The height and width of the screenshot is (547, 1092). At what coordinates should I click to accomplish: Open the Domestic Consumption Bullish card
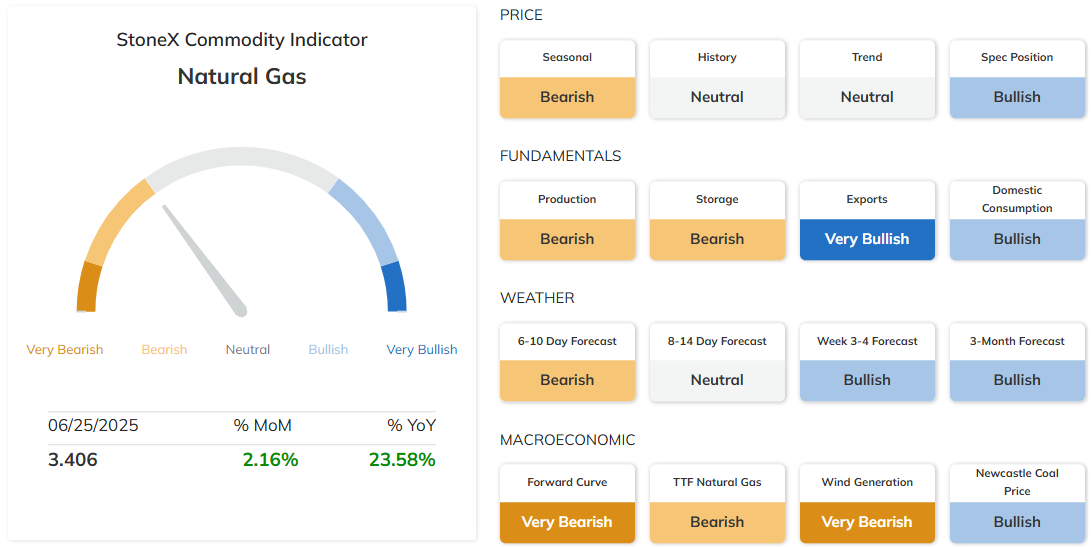tap(1017, 221)
